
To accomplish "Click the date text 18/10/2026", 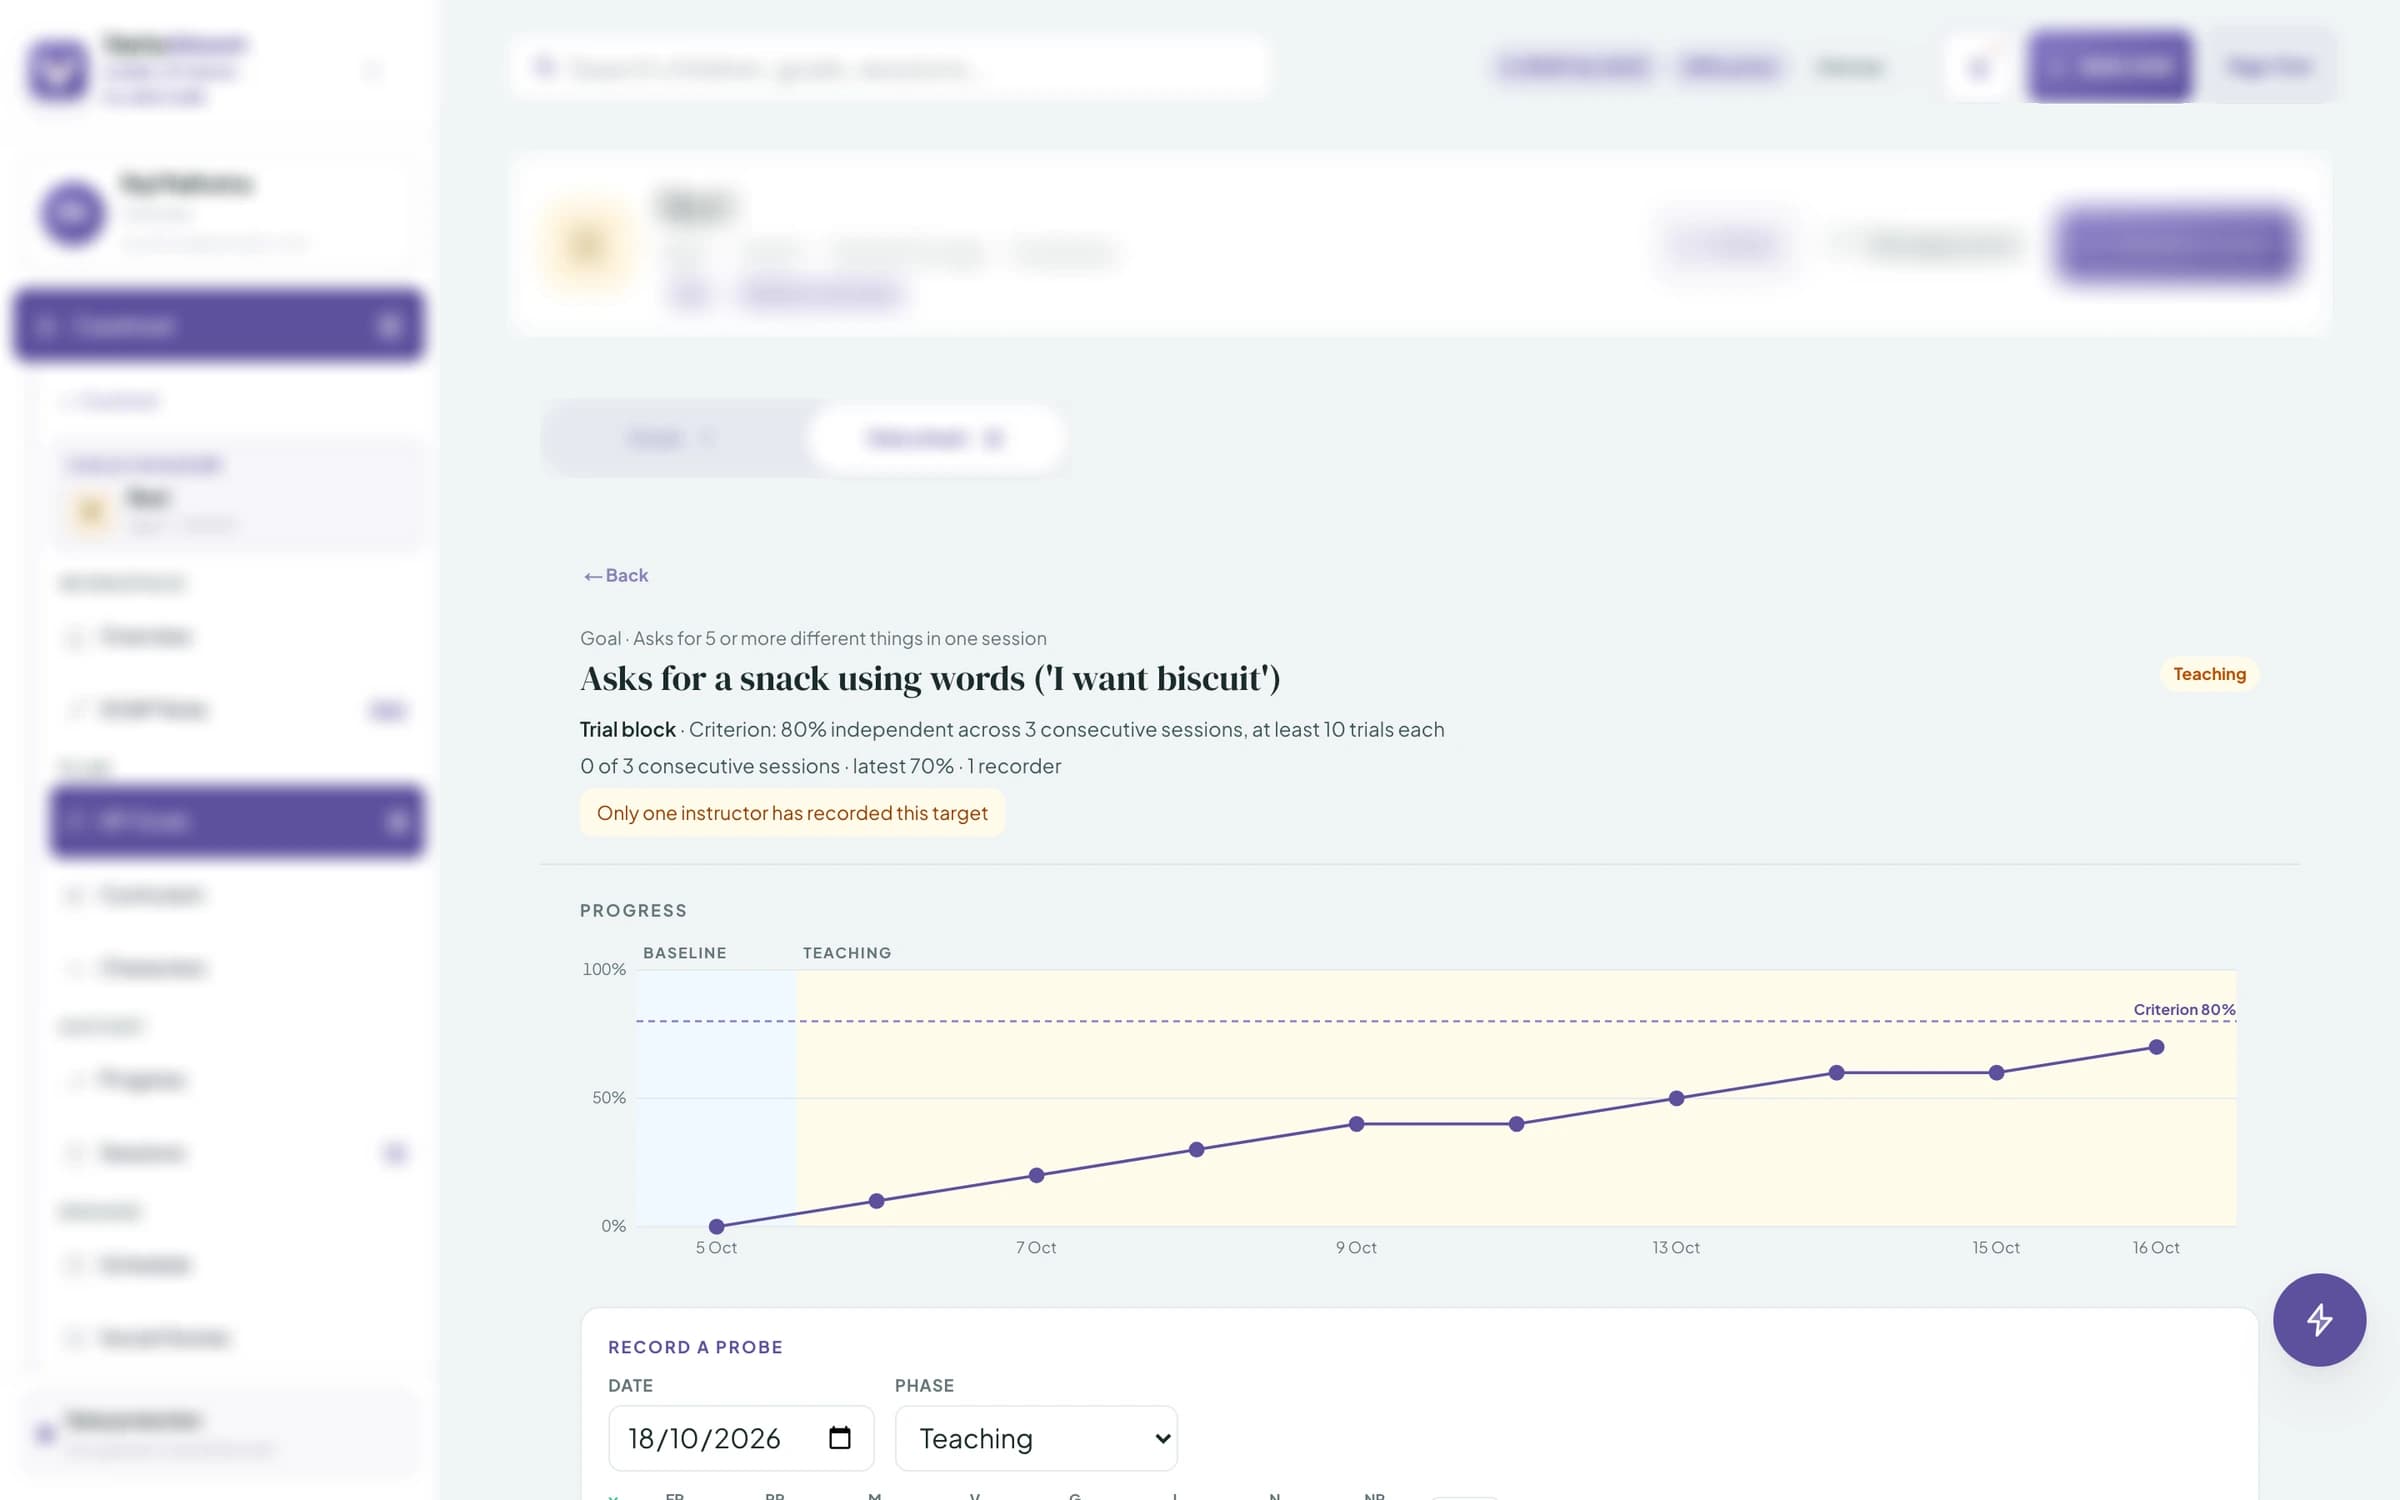I will click(x=704, y=1438).
